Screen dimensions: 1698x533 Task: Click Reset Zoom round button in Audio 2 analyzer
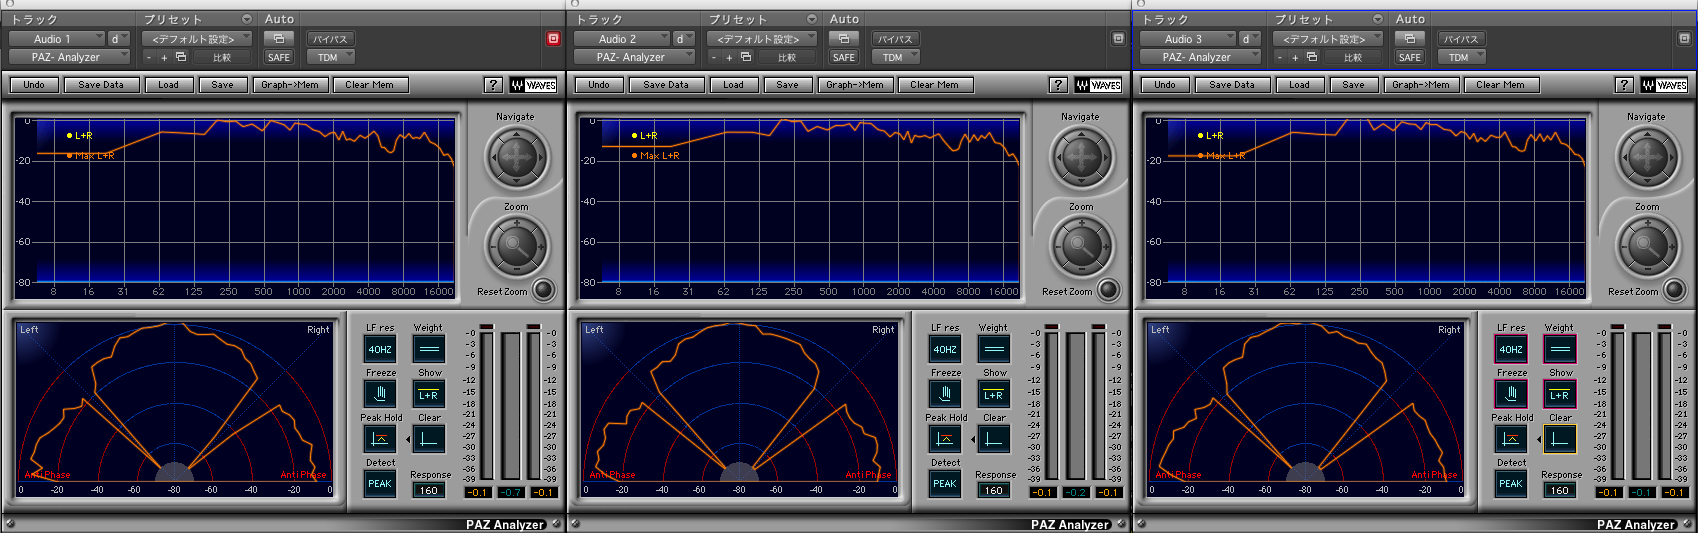click(1108, 290)
